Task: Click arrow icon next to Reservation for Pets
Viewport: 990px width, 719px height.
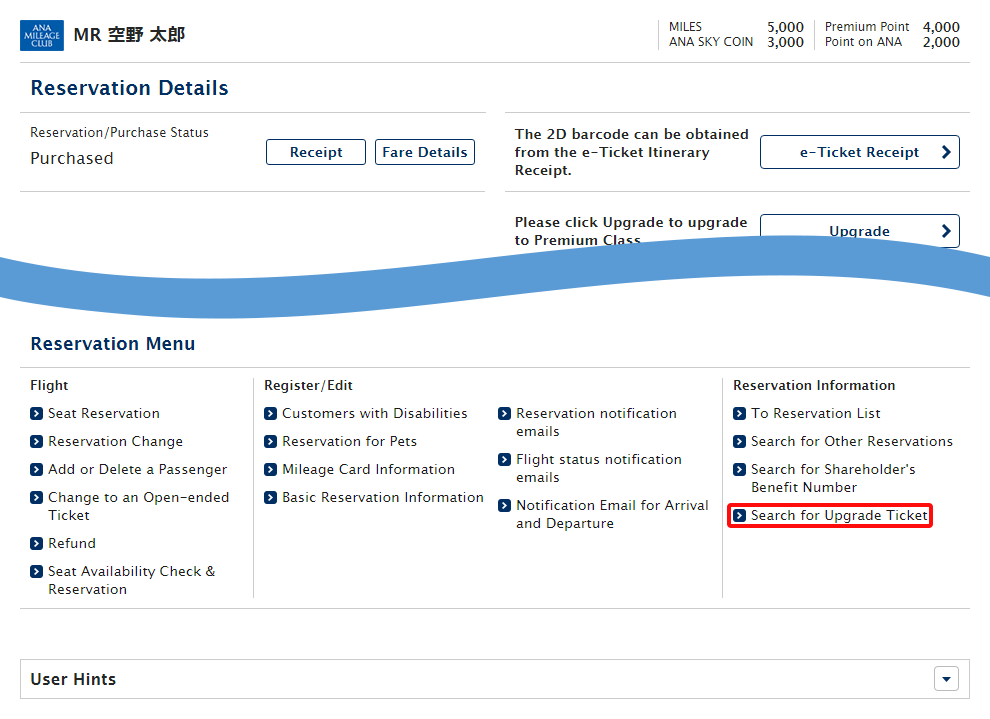Action: click(271, 442)
